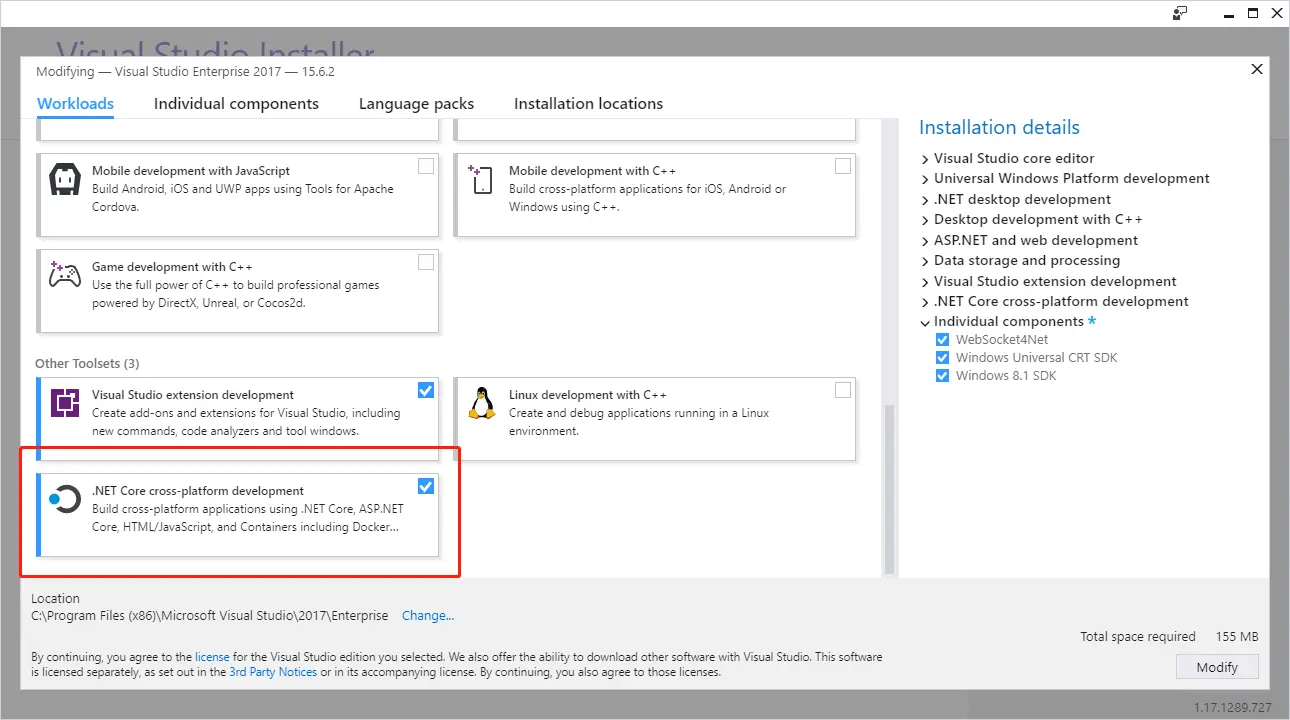Click the Installation details heading
This screenshot has width=1290, height=720.
pyautogui.click(x=999, y=127)
